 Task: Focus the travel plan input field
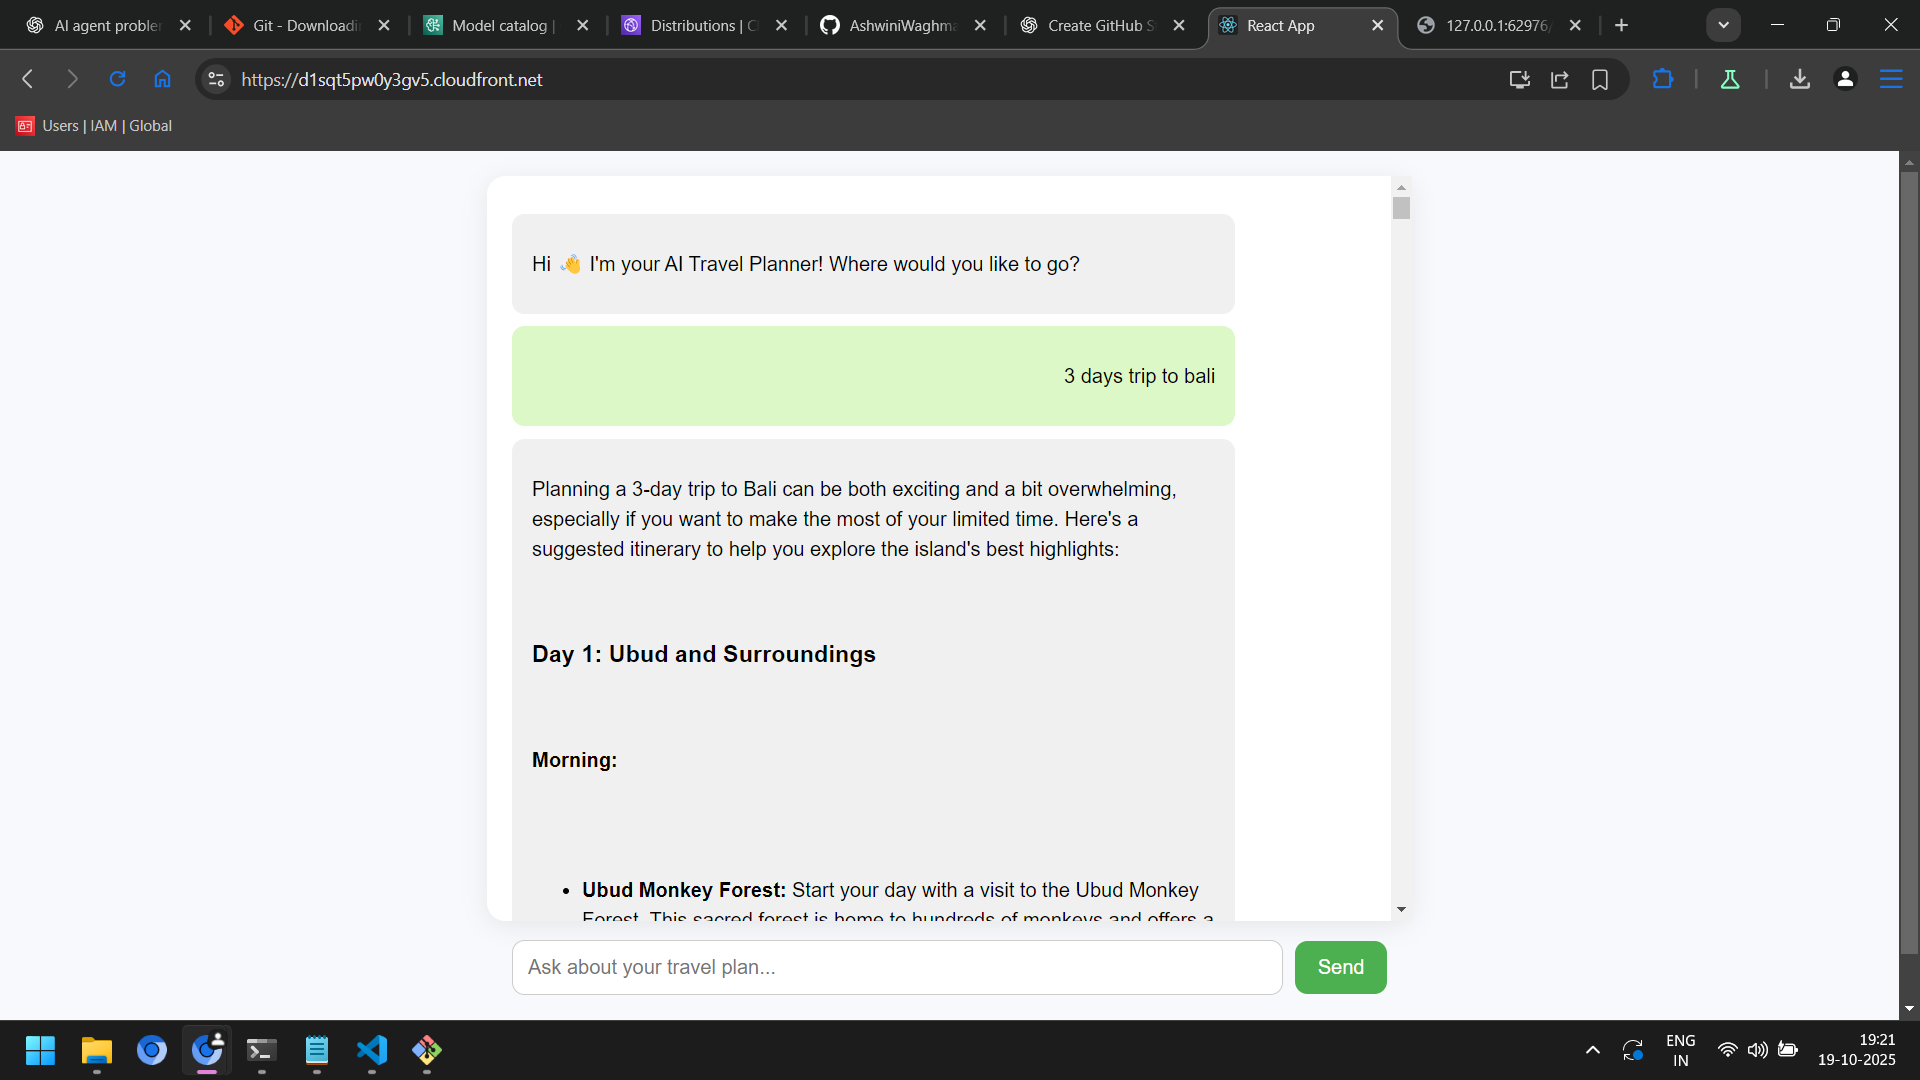point(896,967)
